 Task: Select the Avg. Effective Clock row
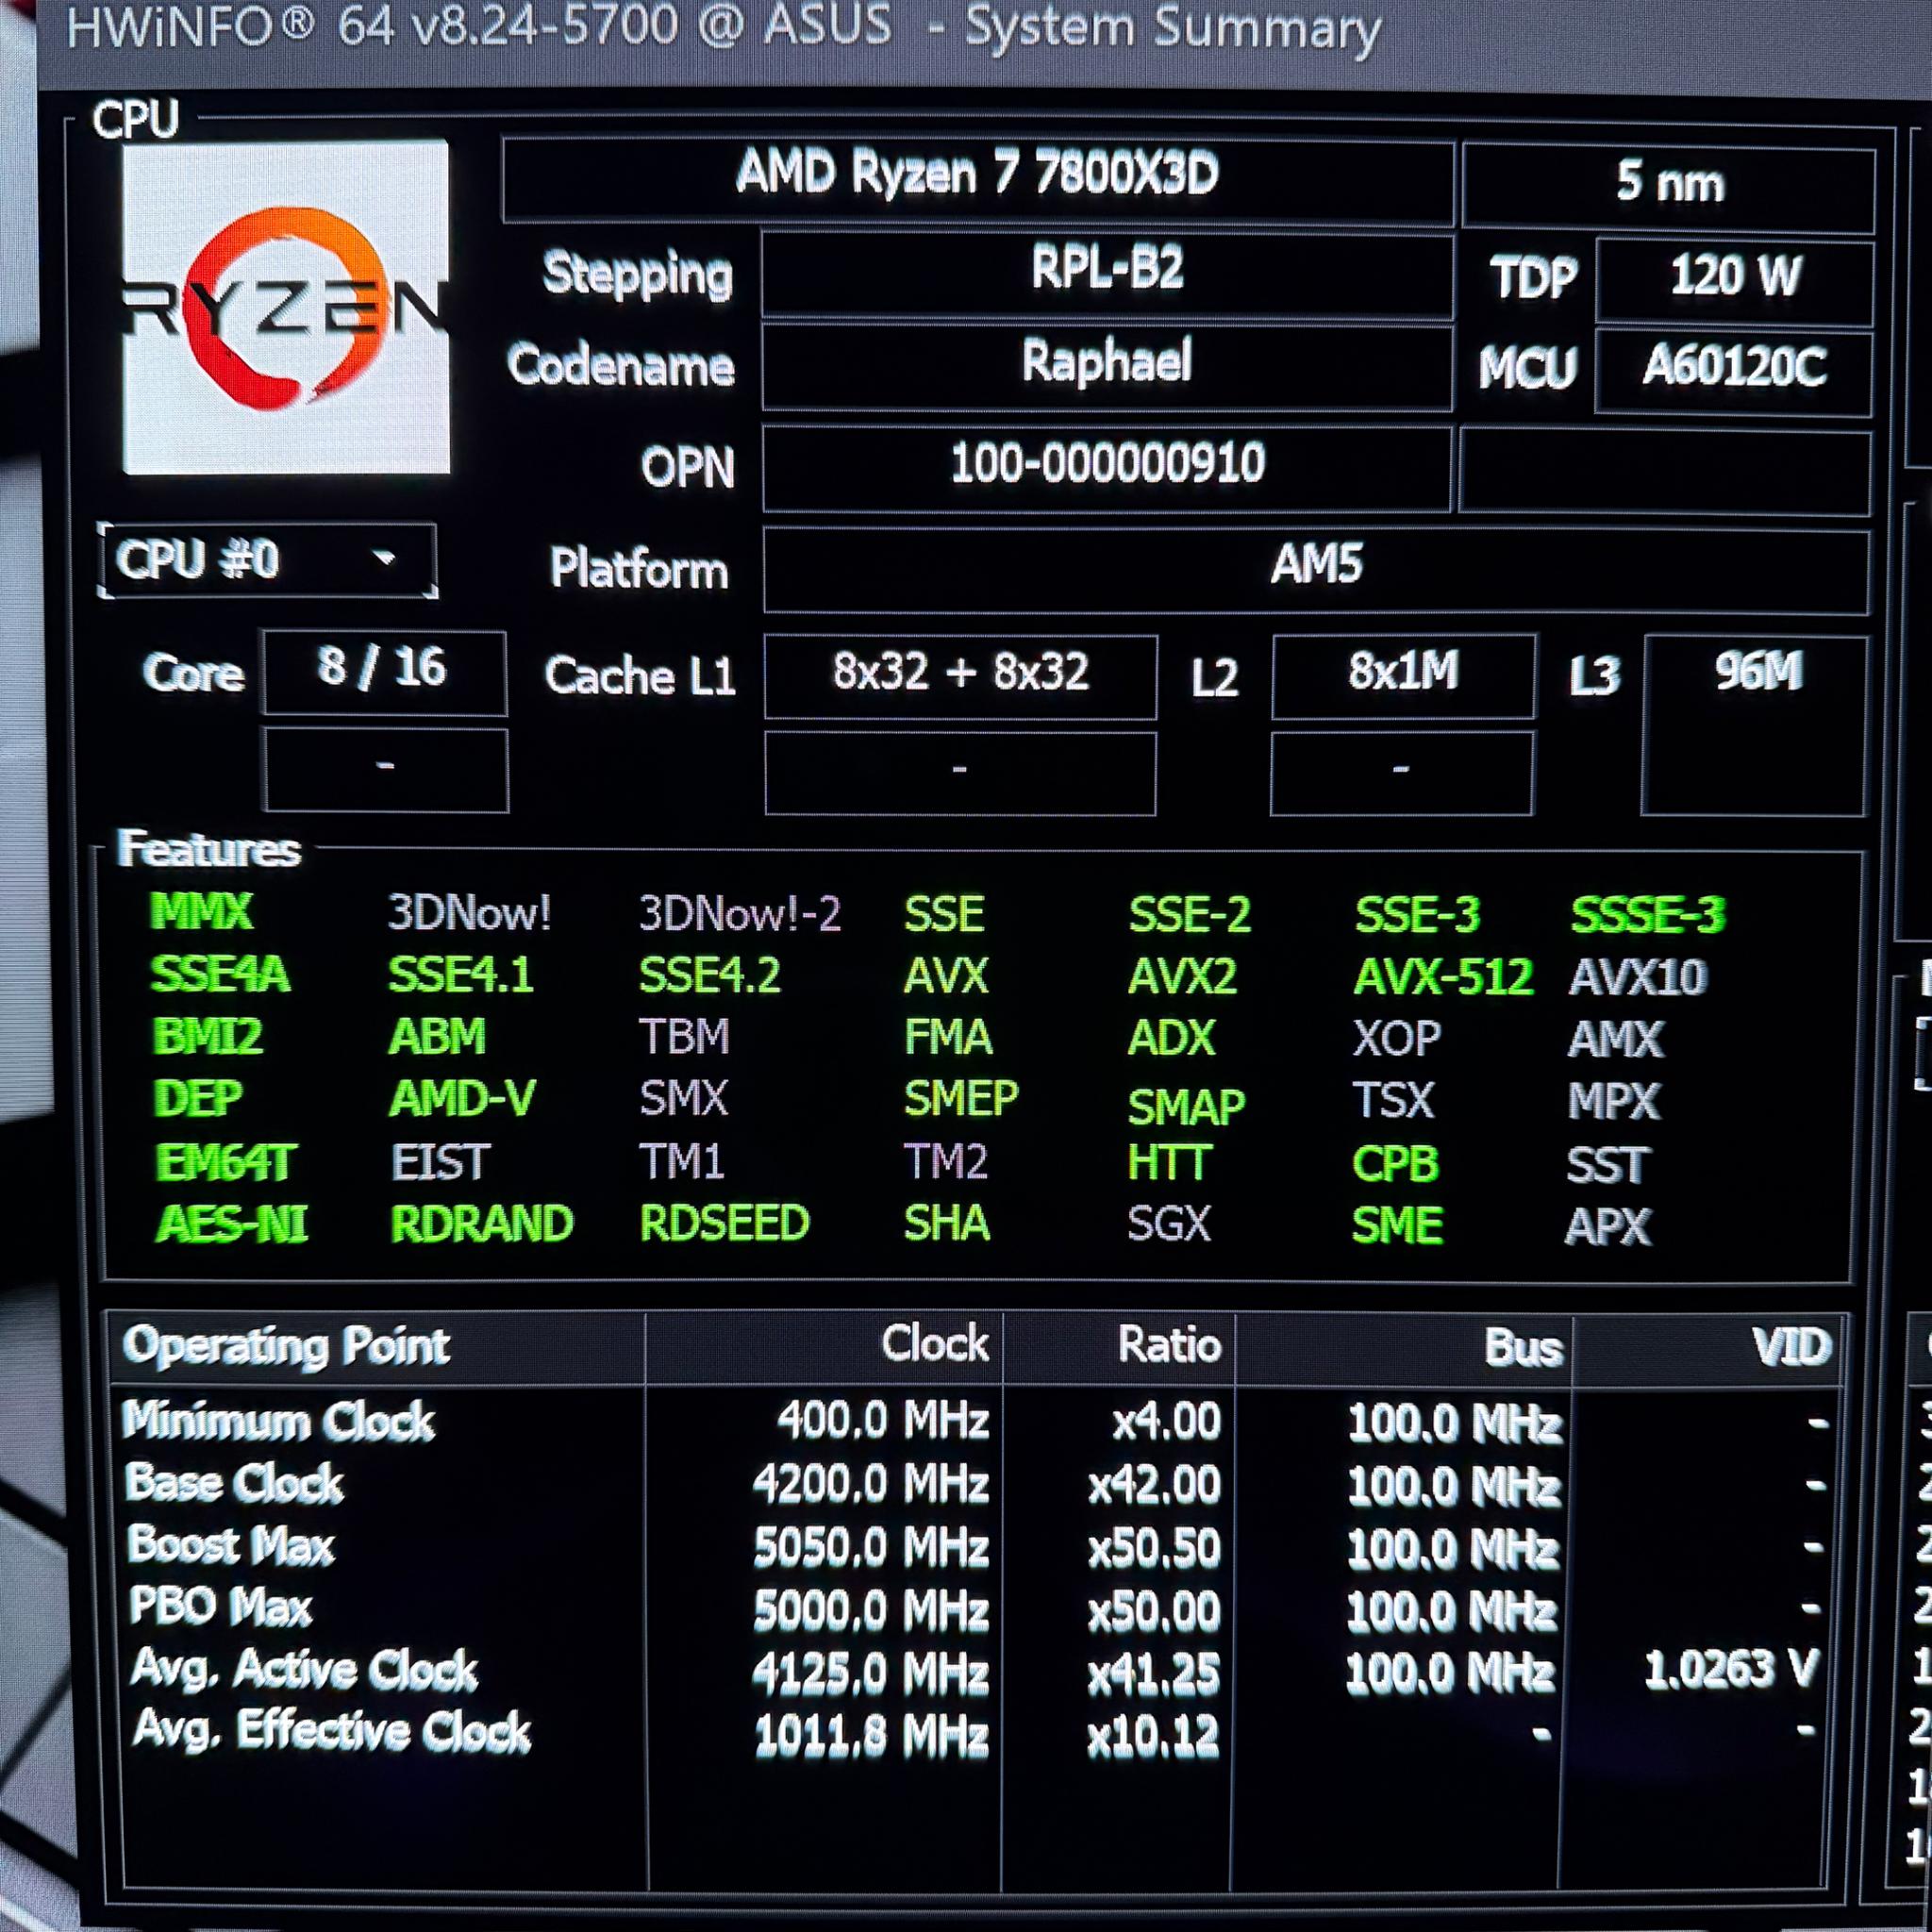click(x=976, y=1733)
